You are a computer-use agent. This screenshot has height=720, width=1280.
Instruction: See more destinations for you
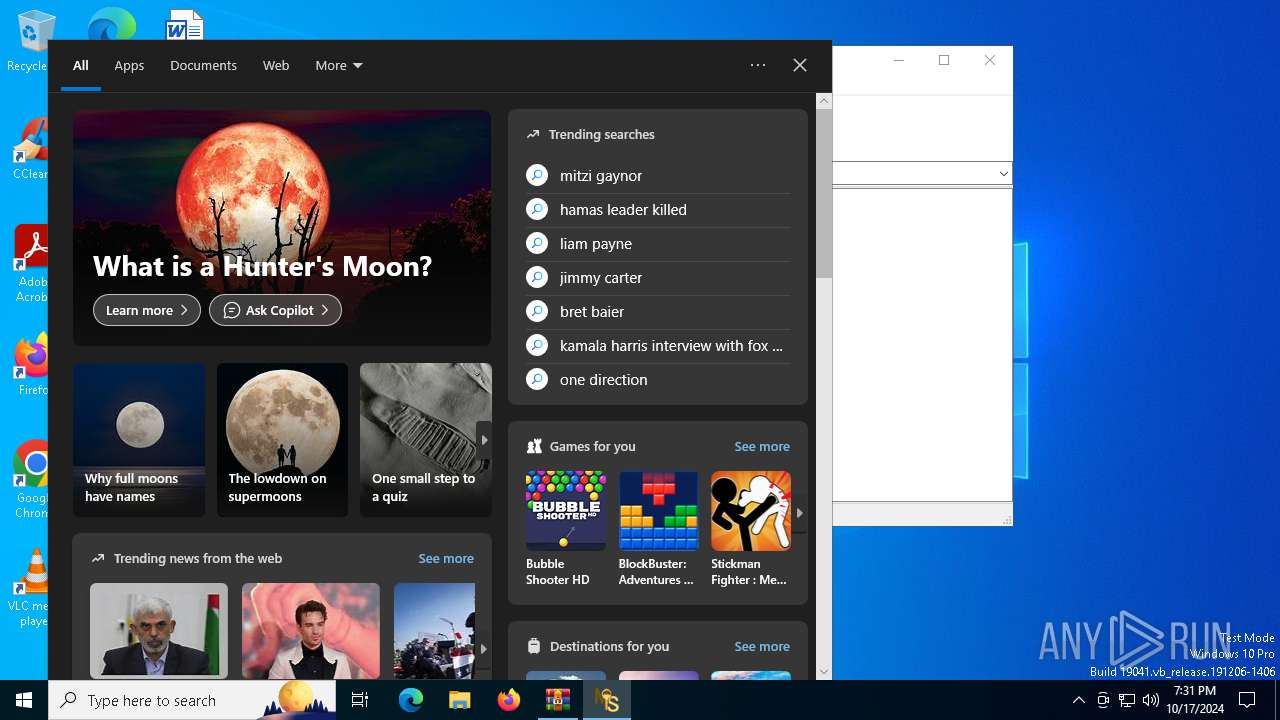(x=762, y=646)
